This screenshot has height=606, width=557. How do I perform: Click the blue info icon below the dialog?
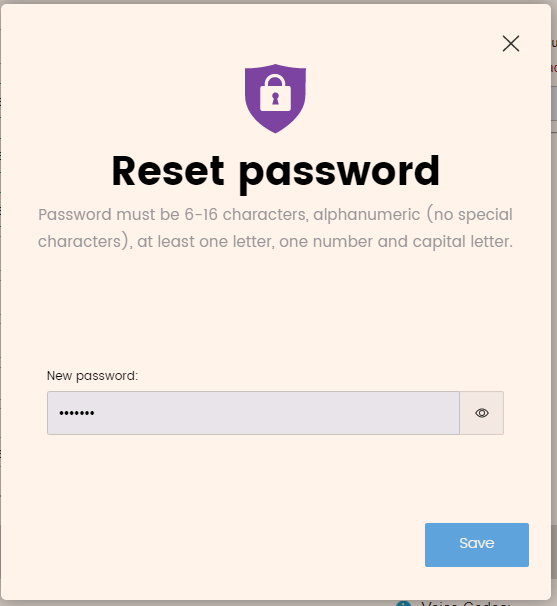point(404,604)
